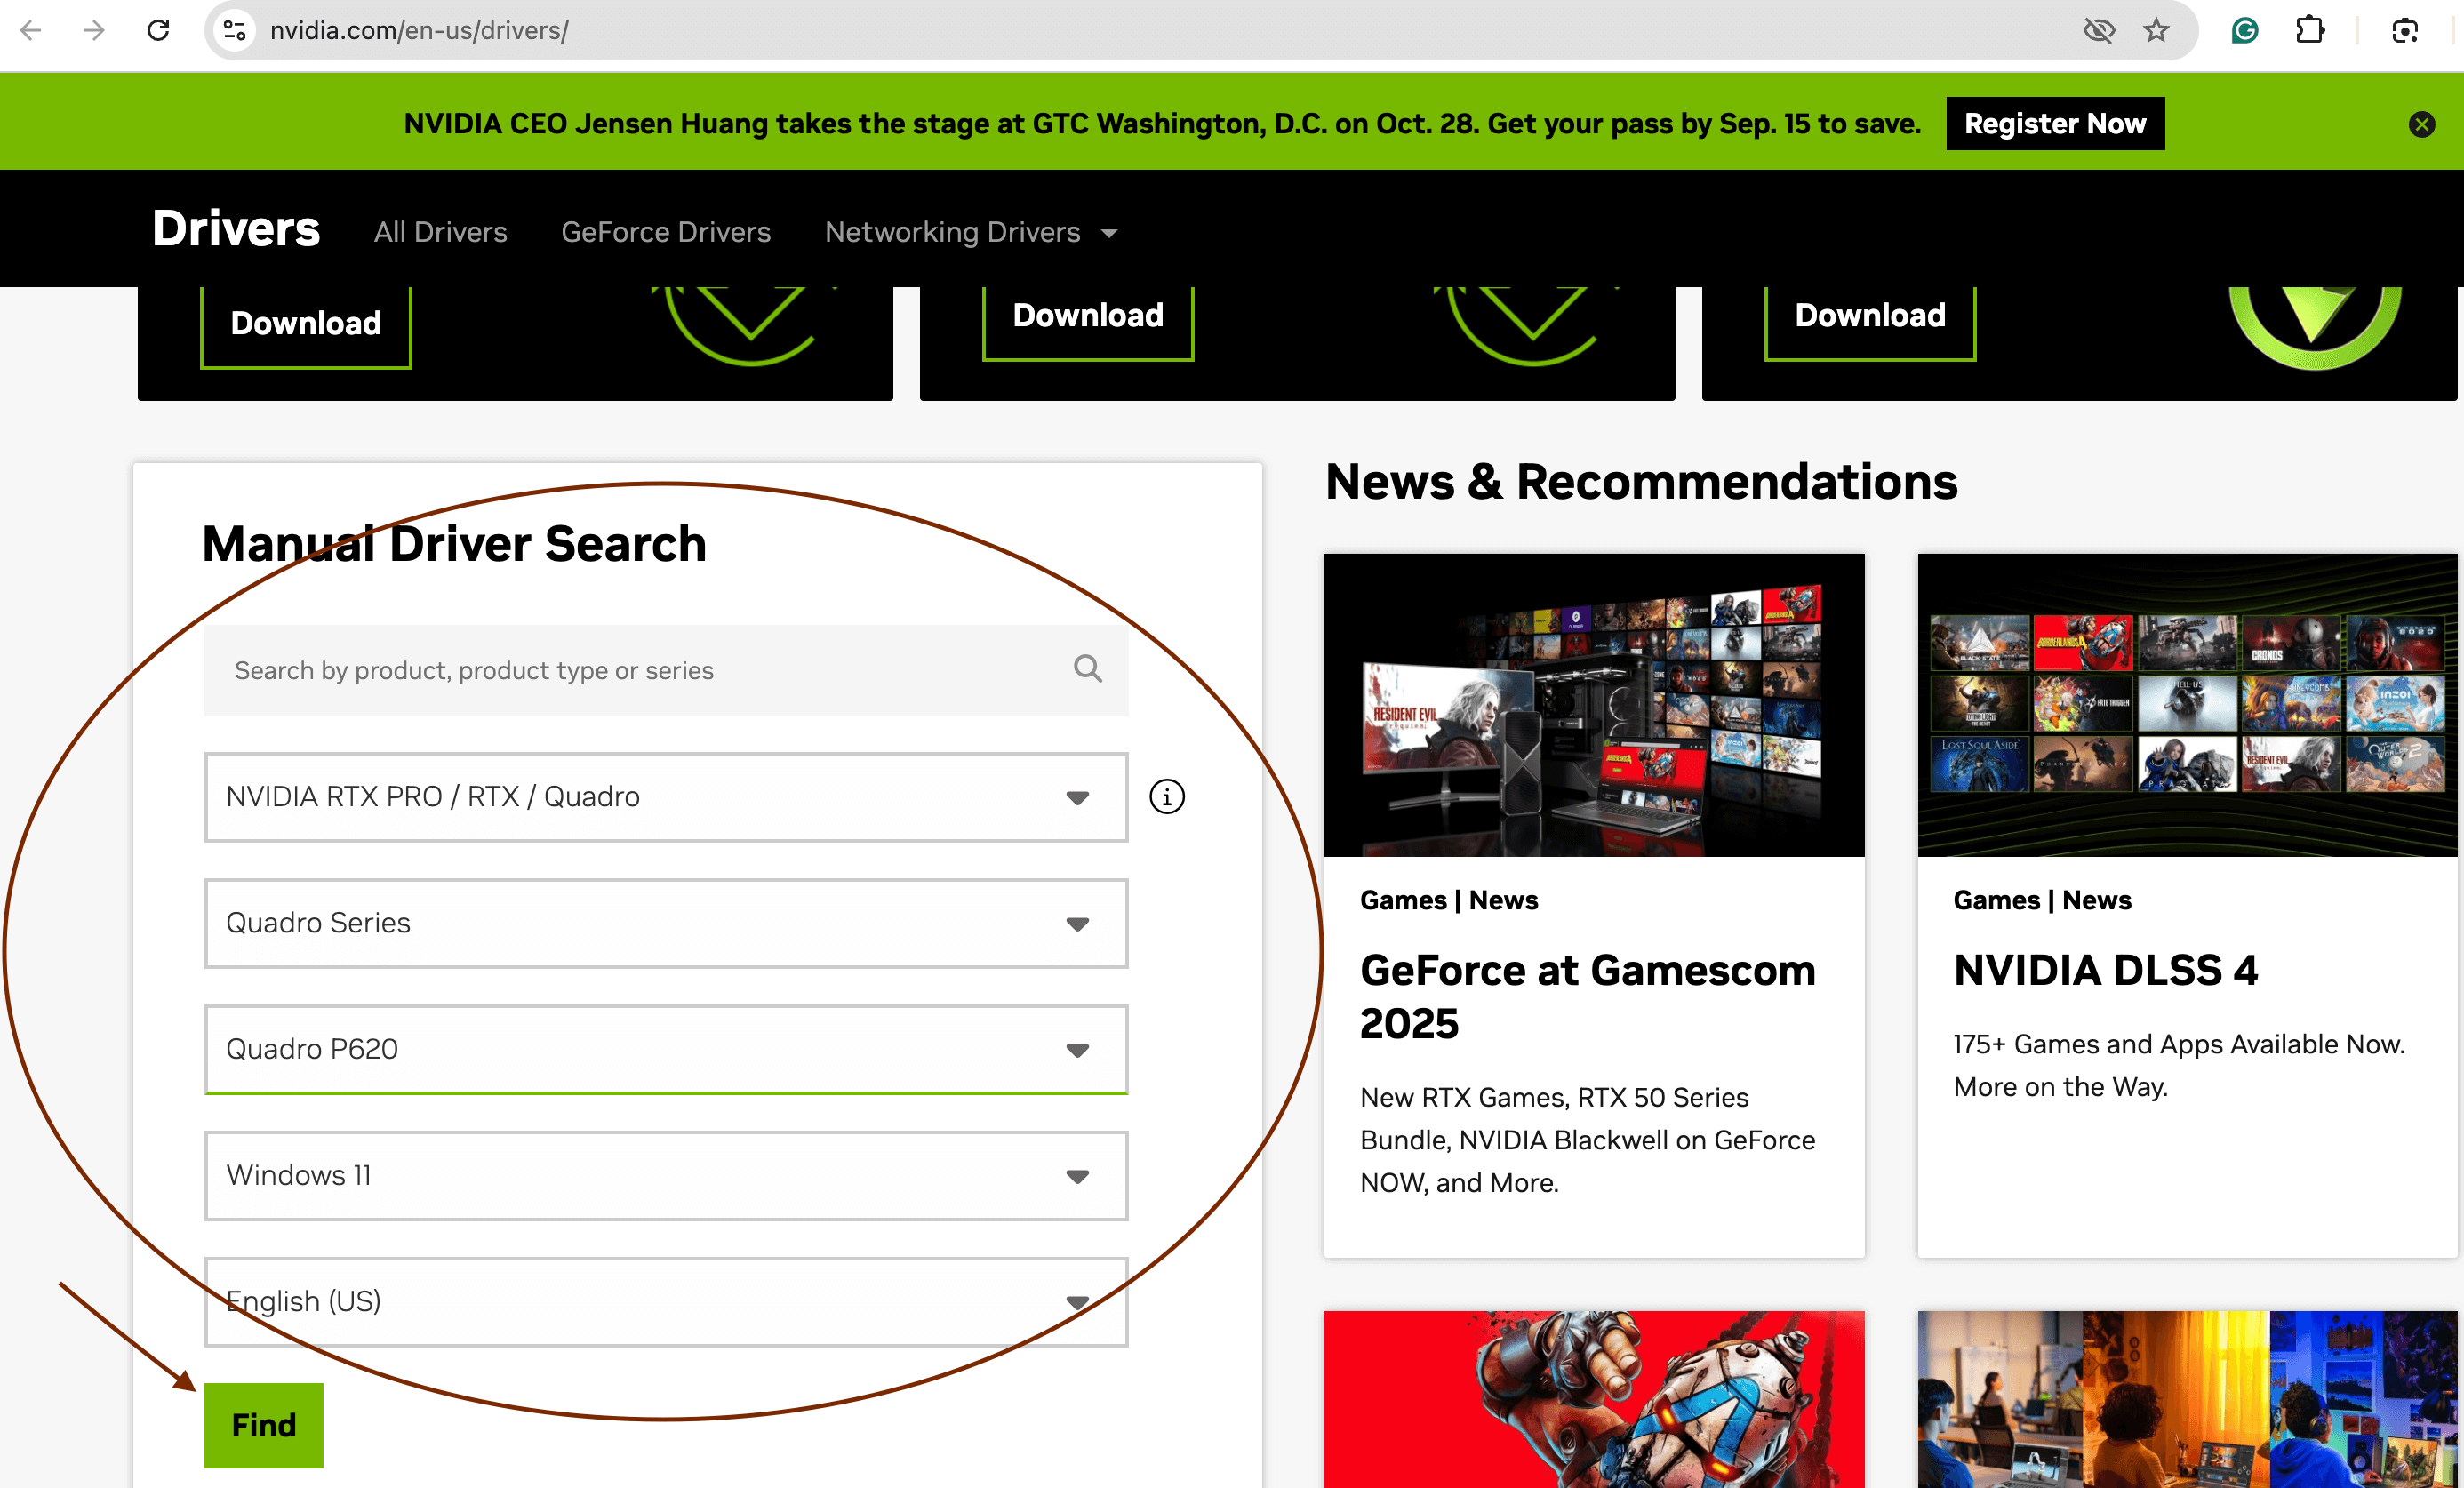
Task: Click the info icon beside product category
Action: click(1166, 797)
